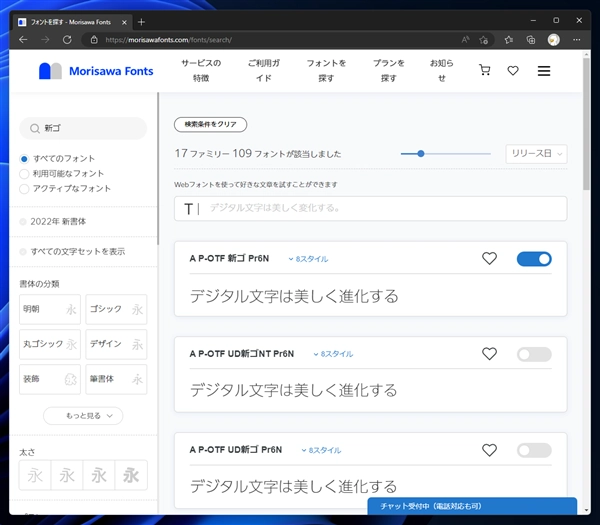Viewport: 600px width, 525px height.
Task: Toggle すべての文字セットを表示 option
Action: click(x=23, y=251)
